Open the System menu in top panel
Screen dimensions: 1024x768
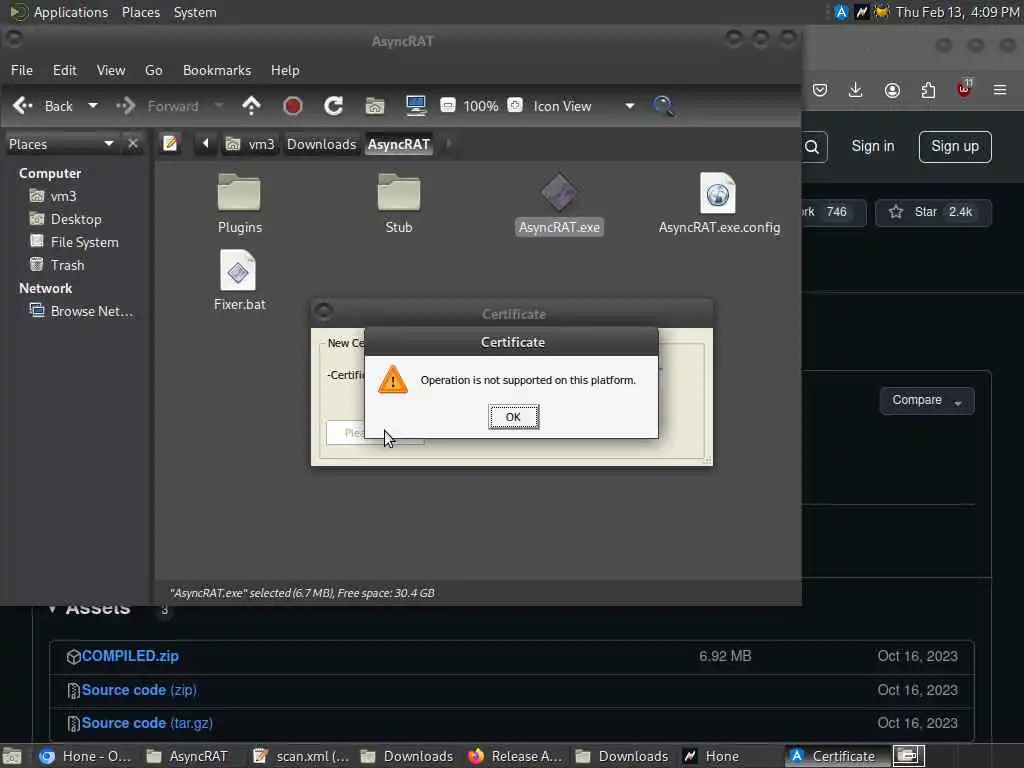pyautogui.click(x=195, y=12)
